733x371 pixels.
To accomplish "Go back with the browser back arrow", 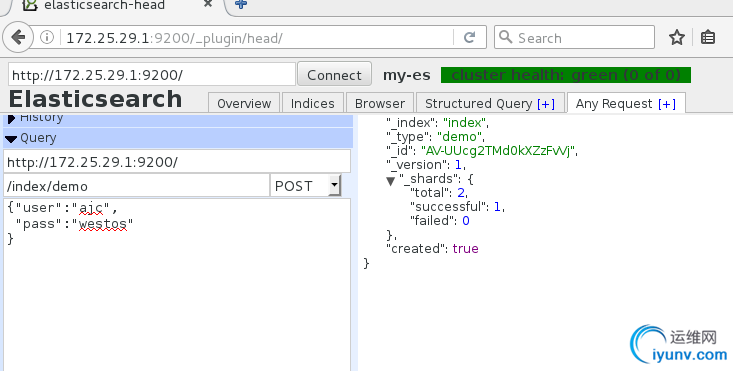I will [18, 37].
